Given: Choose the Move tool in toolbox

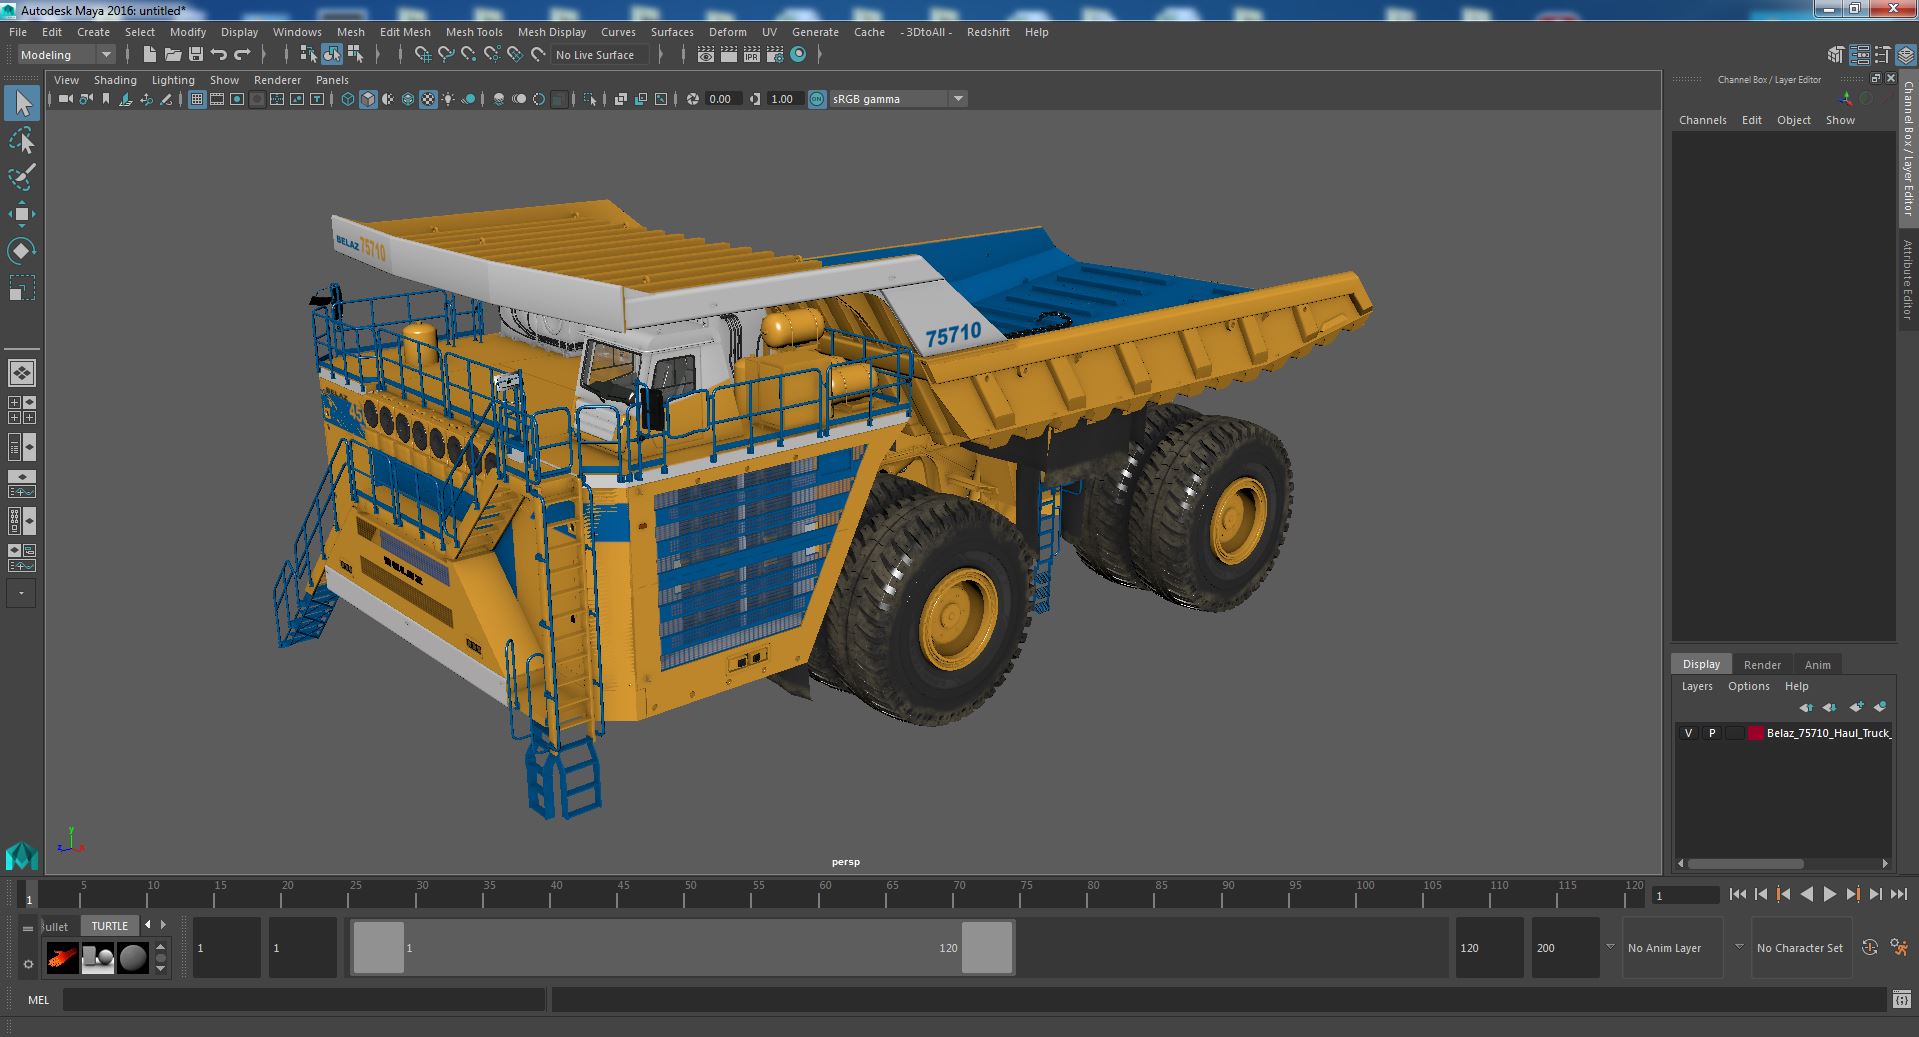Looking at the screenshot, I should click(22, 214).
